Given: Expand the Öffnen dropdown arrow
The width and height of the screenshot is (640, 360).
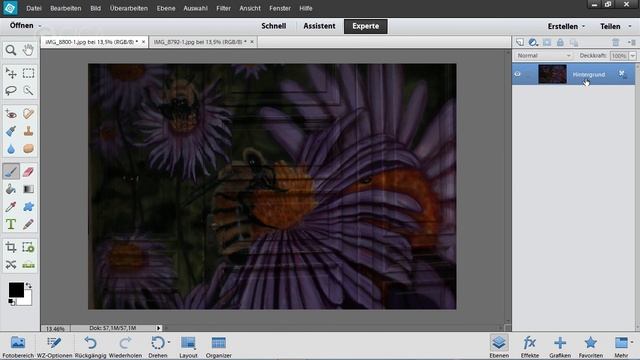Looking at the screenshot, I should point(40,26).
